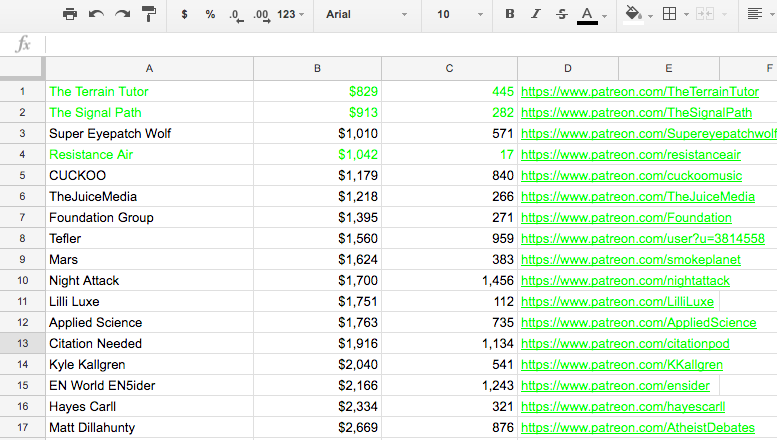Click the fill color paint bucket
Image resolution: width=777 pixels, height=440 pixels.
tap(633, 14)
